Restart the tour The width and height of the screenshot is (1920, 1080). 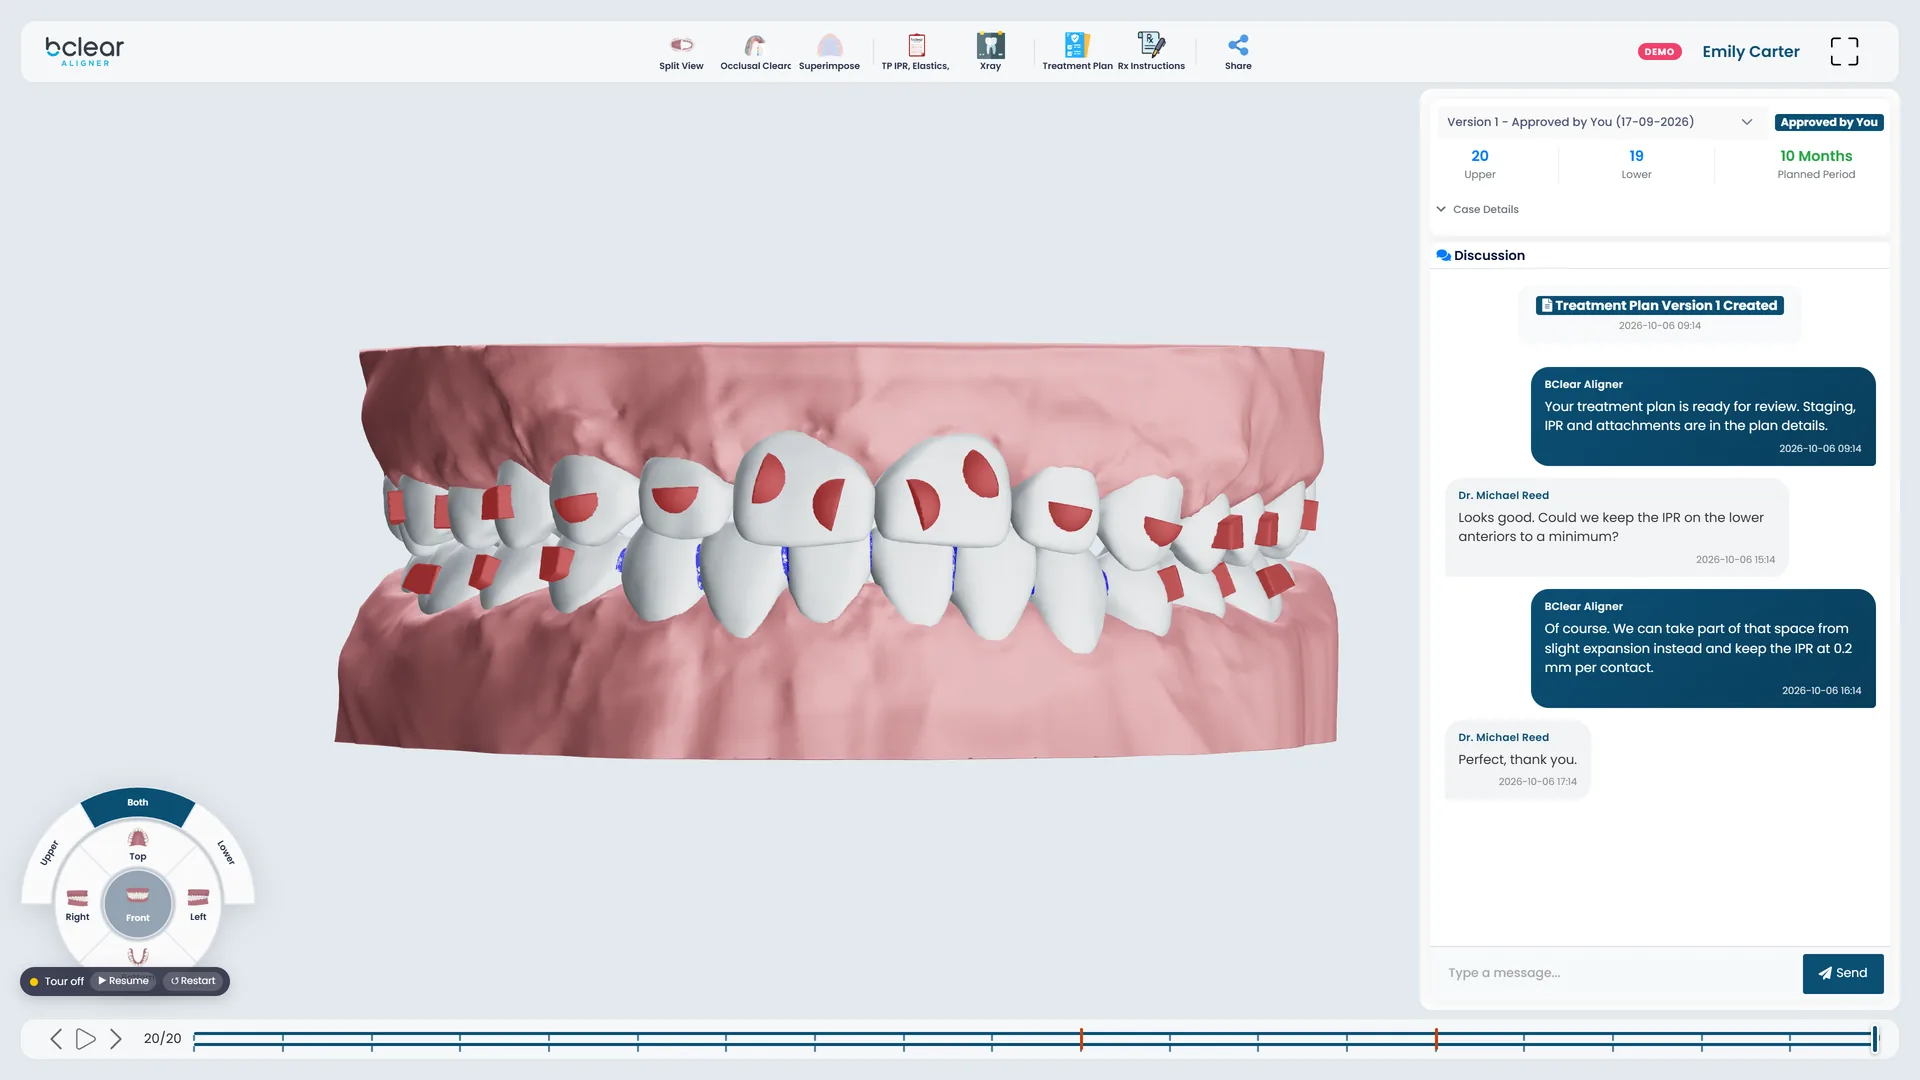[x=193, y=981]
